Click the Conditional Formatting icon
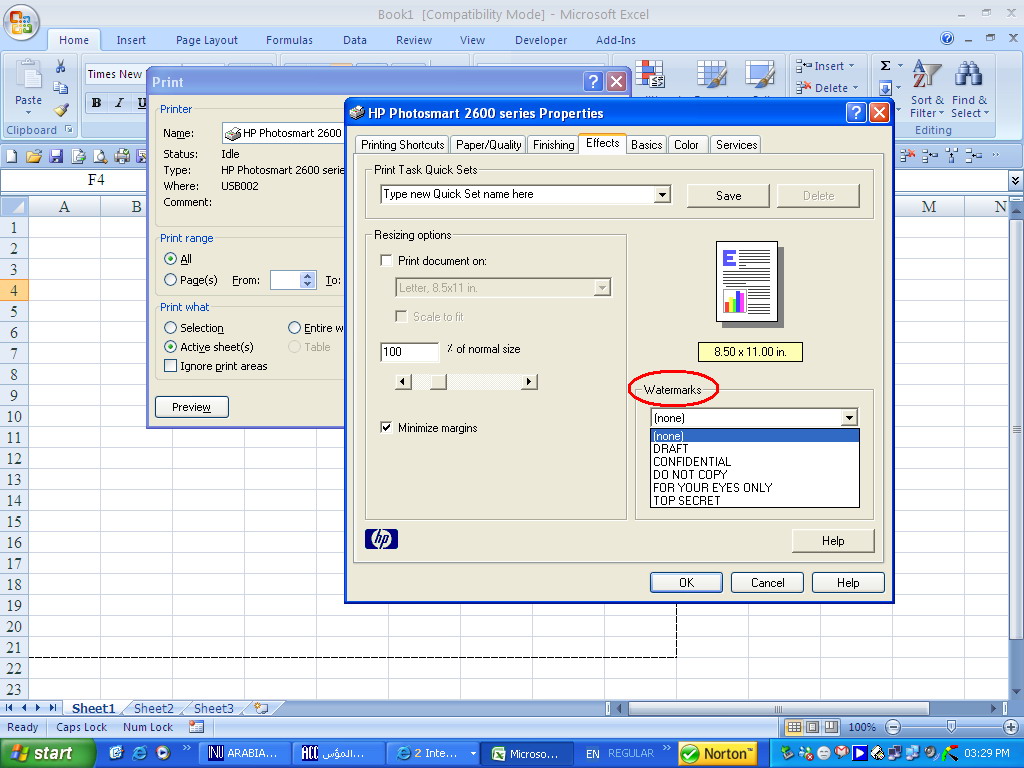1024x768 pixels. click(x=650, y=74)
